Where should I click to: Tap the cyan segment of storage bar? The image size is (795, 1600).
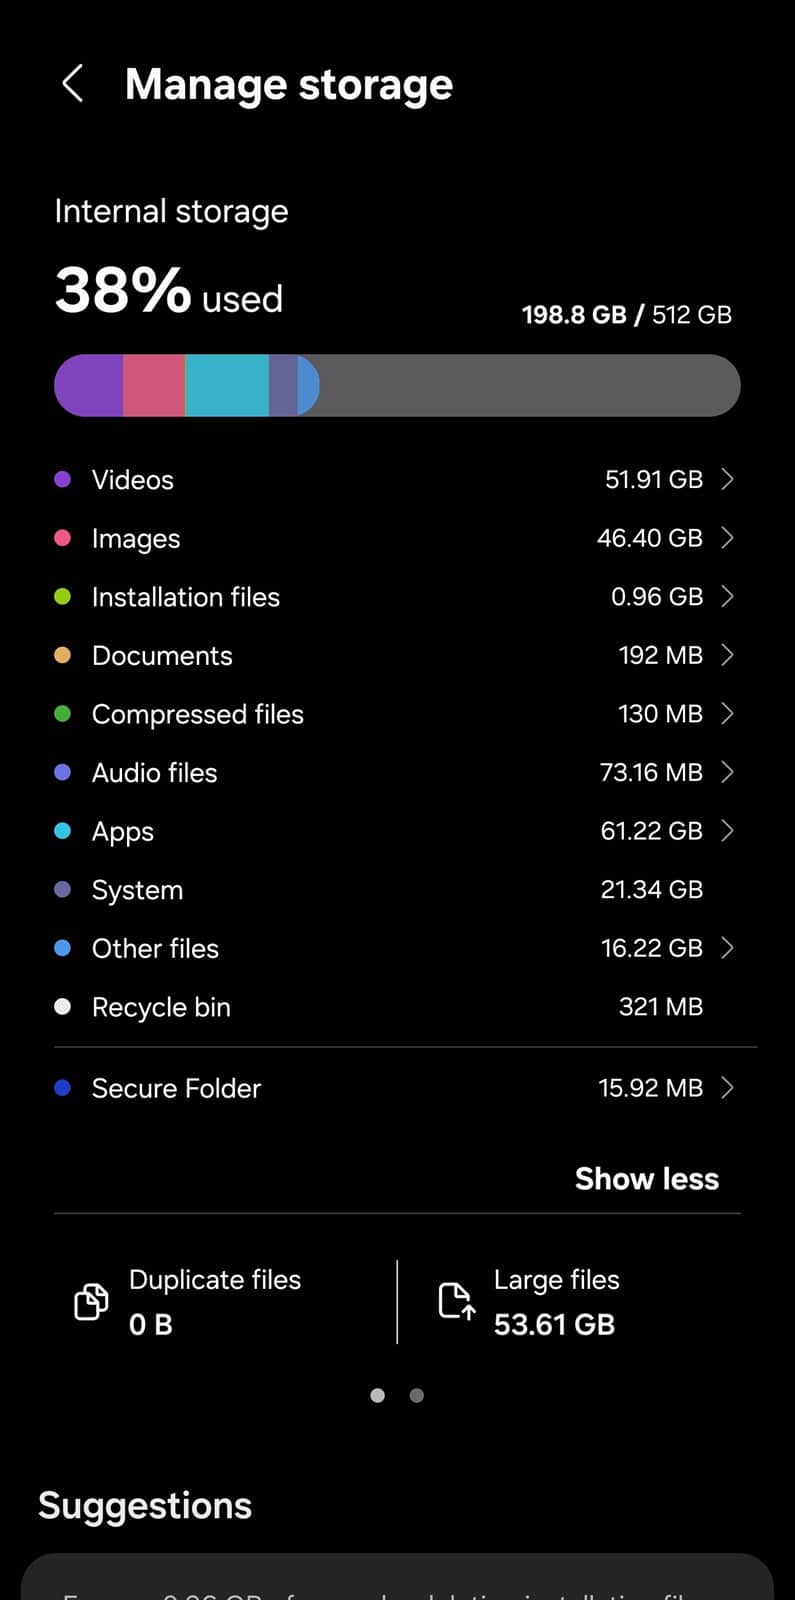click(227, 386)
